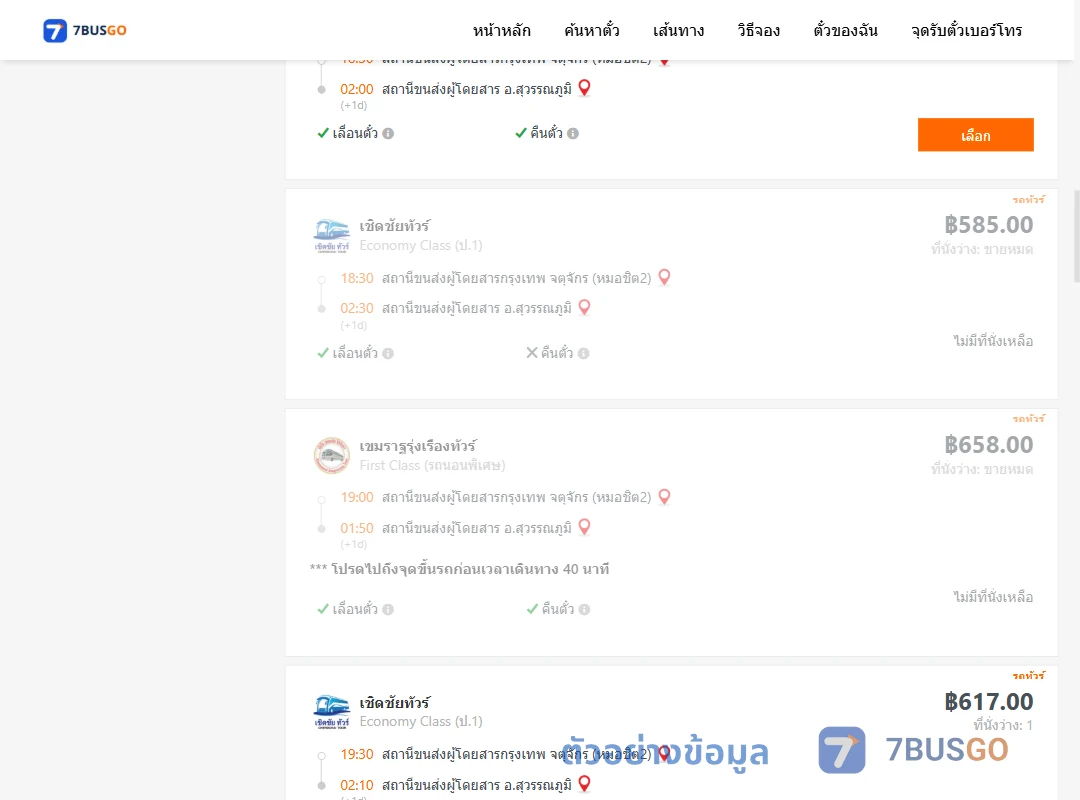Click Economy Class (ป.1) on ฿585.00 card
Screen dimensions: 1080x800
(x=421, y=245)
